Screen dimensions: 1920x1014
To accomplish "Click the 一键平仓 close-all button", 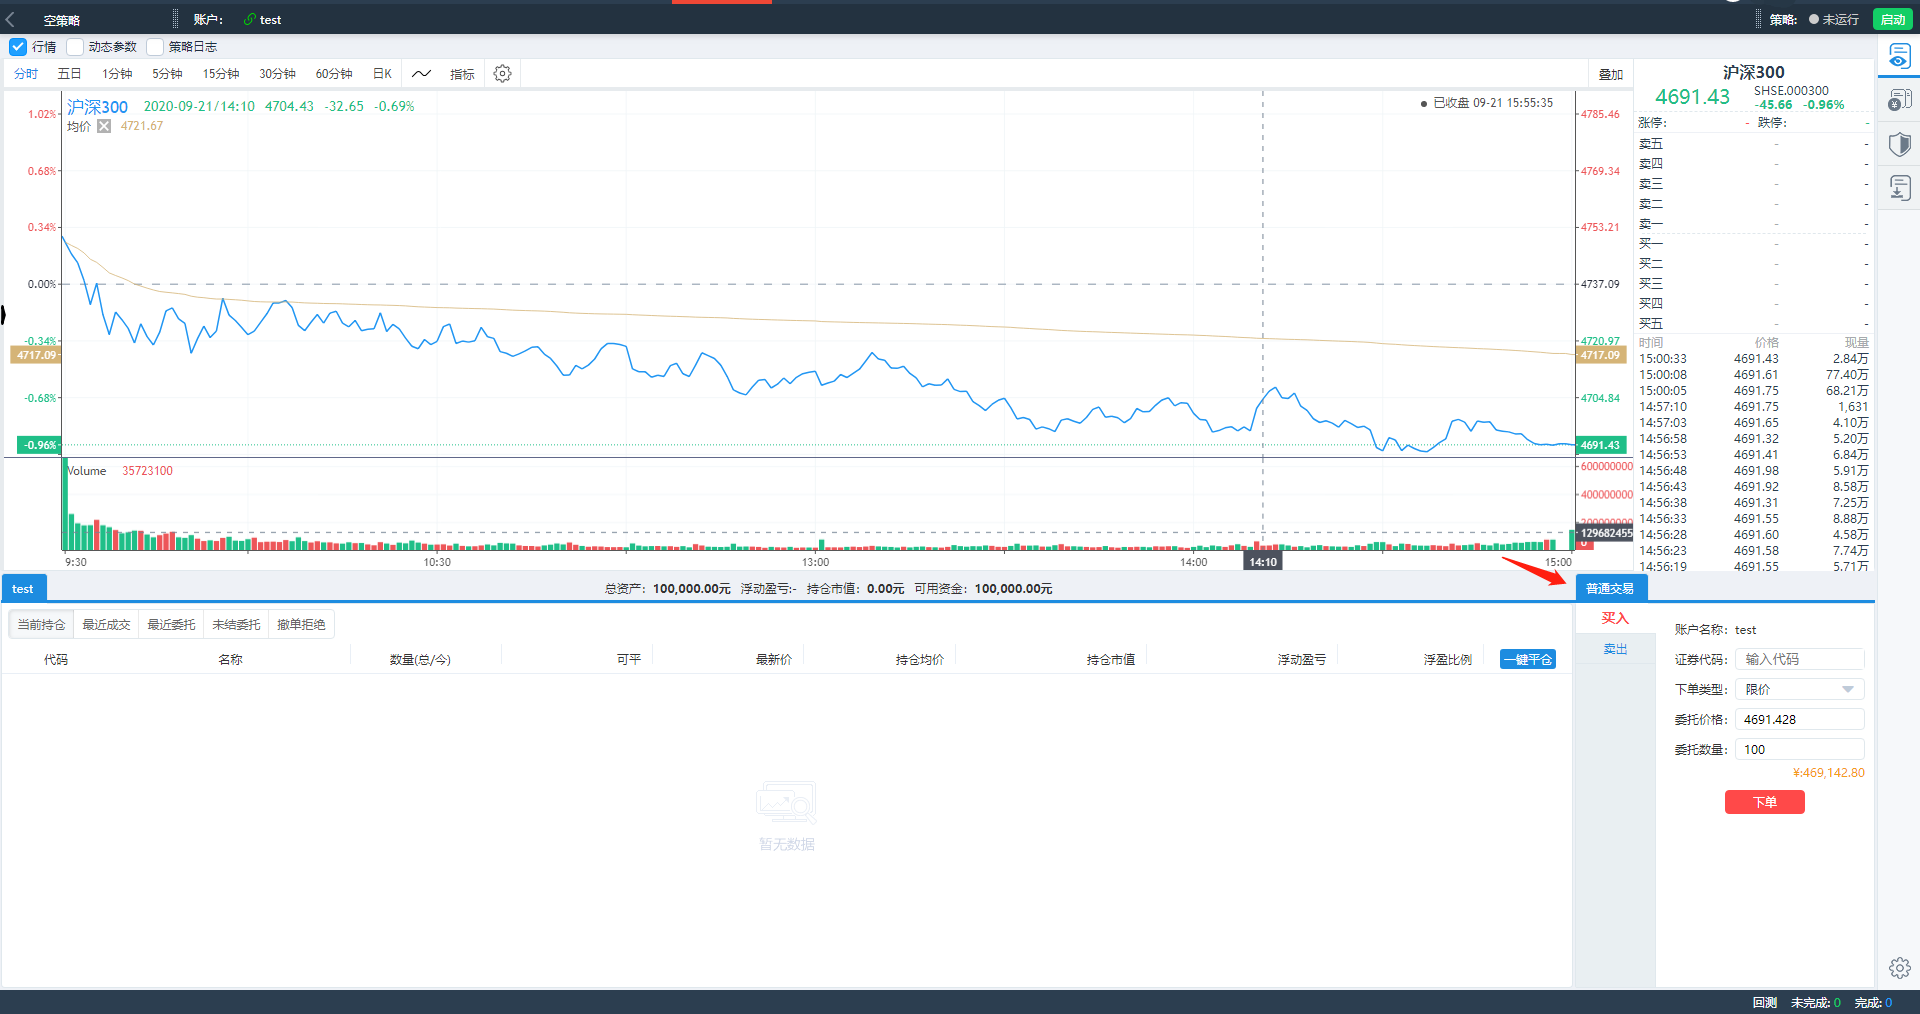I will pyautogui.click(x=1528, y=659).
